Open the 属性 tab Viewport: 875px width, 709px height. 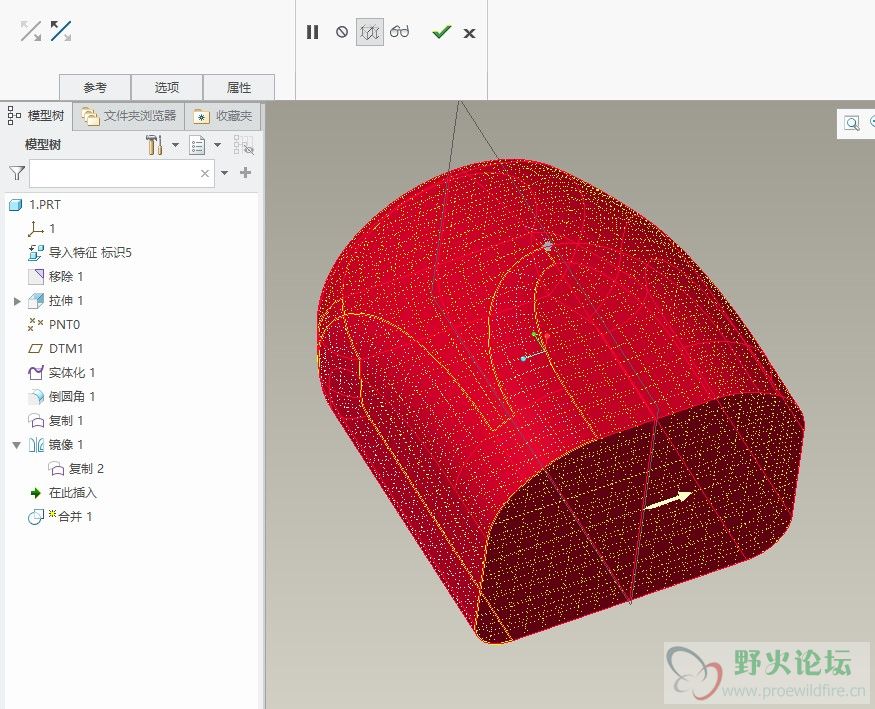[239, 88]
